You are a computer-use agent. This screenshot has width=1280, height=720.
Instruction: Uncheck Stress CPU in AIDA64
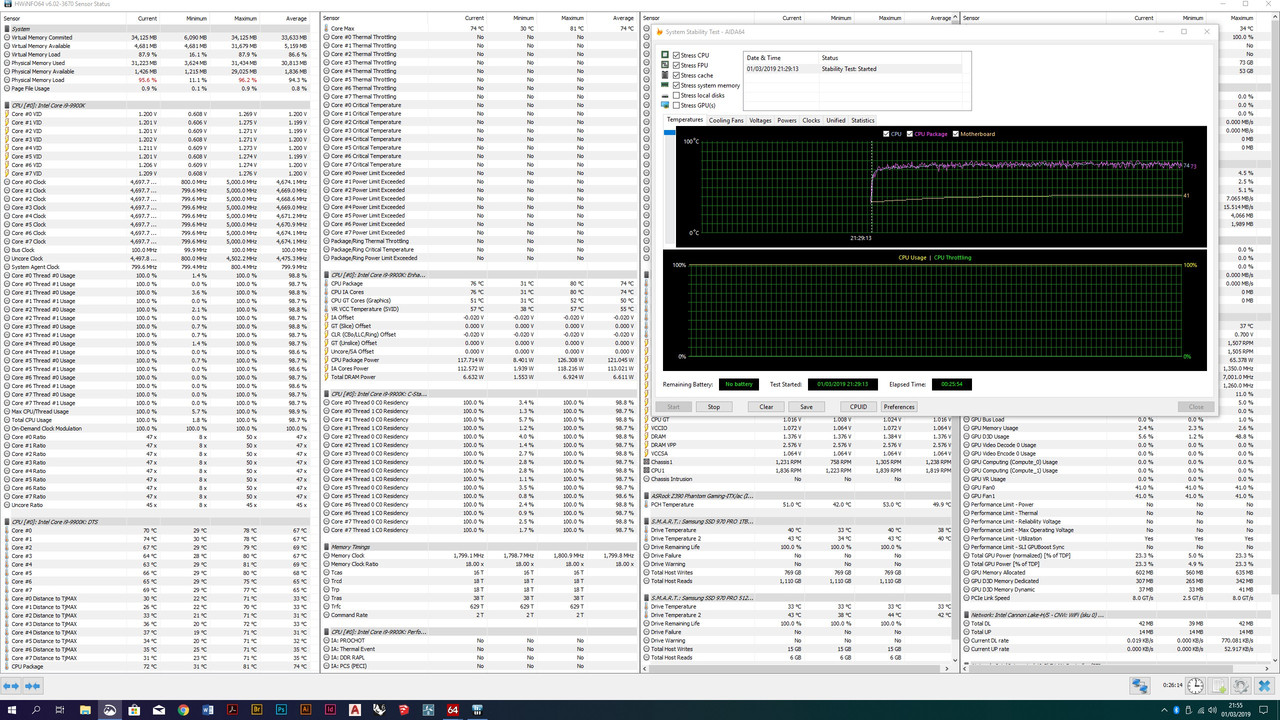pyautogui.click(x=677, y=56)
